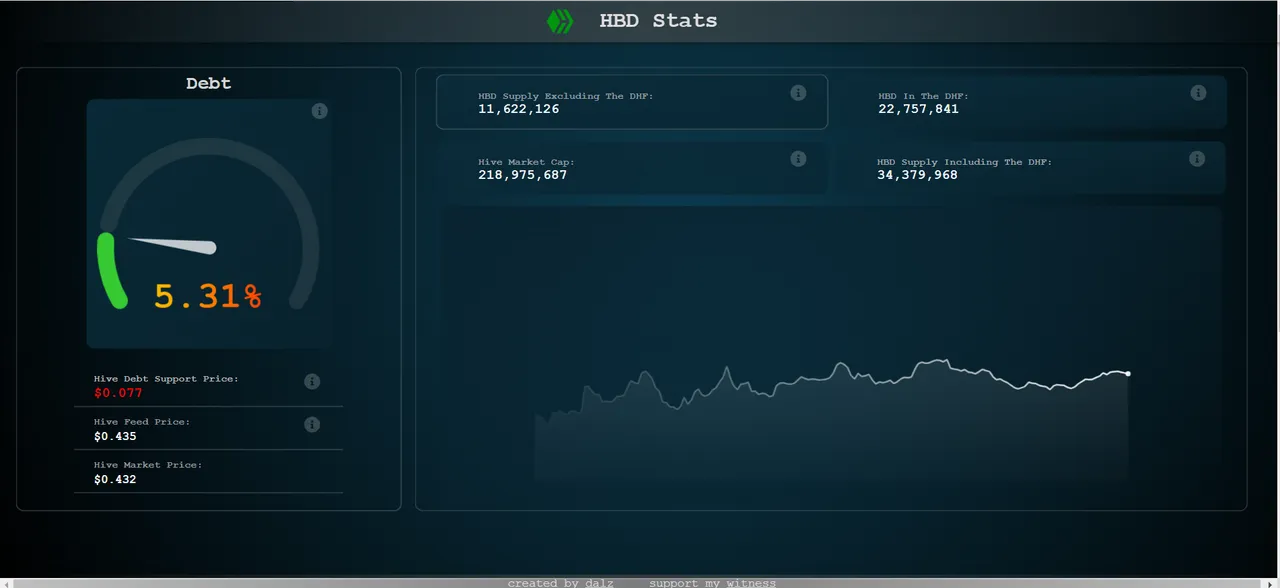Click the green filled gauge segment
1280x588 pixels.
(x=109, y=270)
